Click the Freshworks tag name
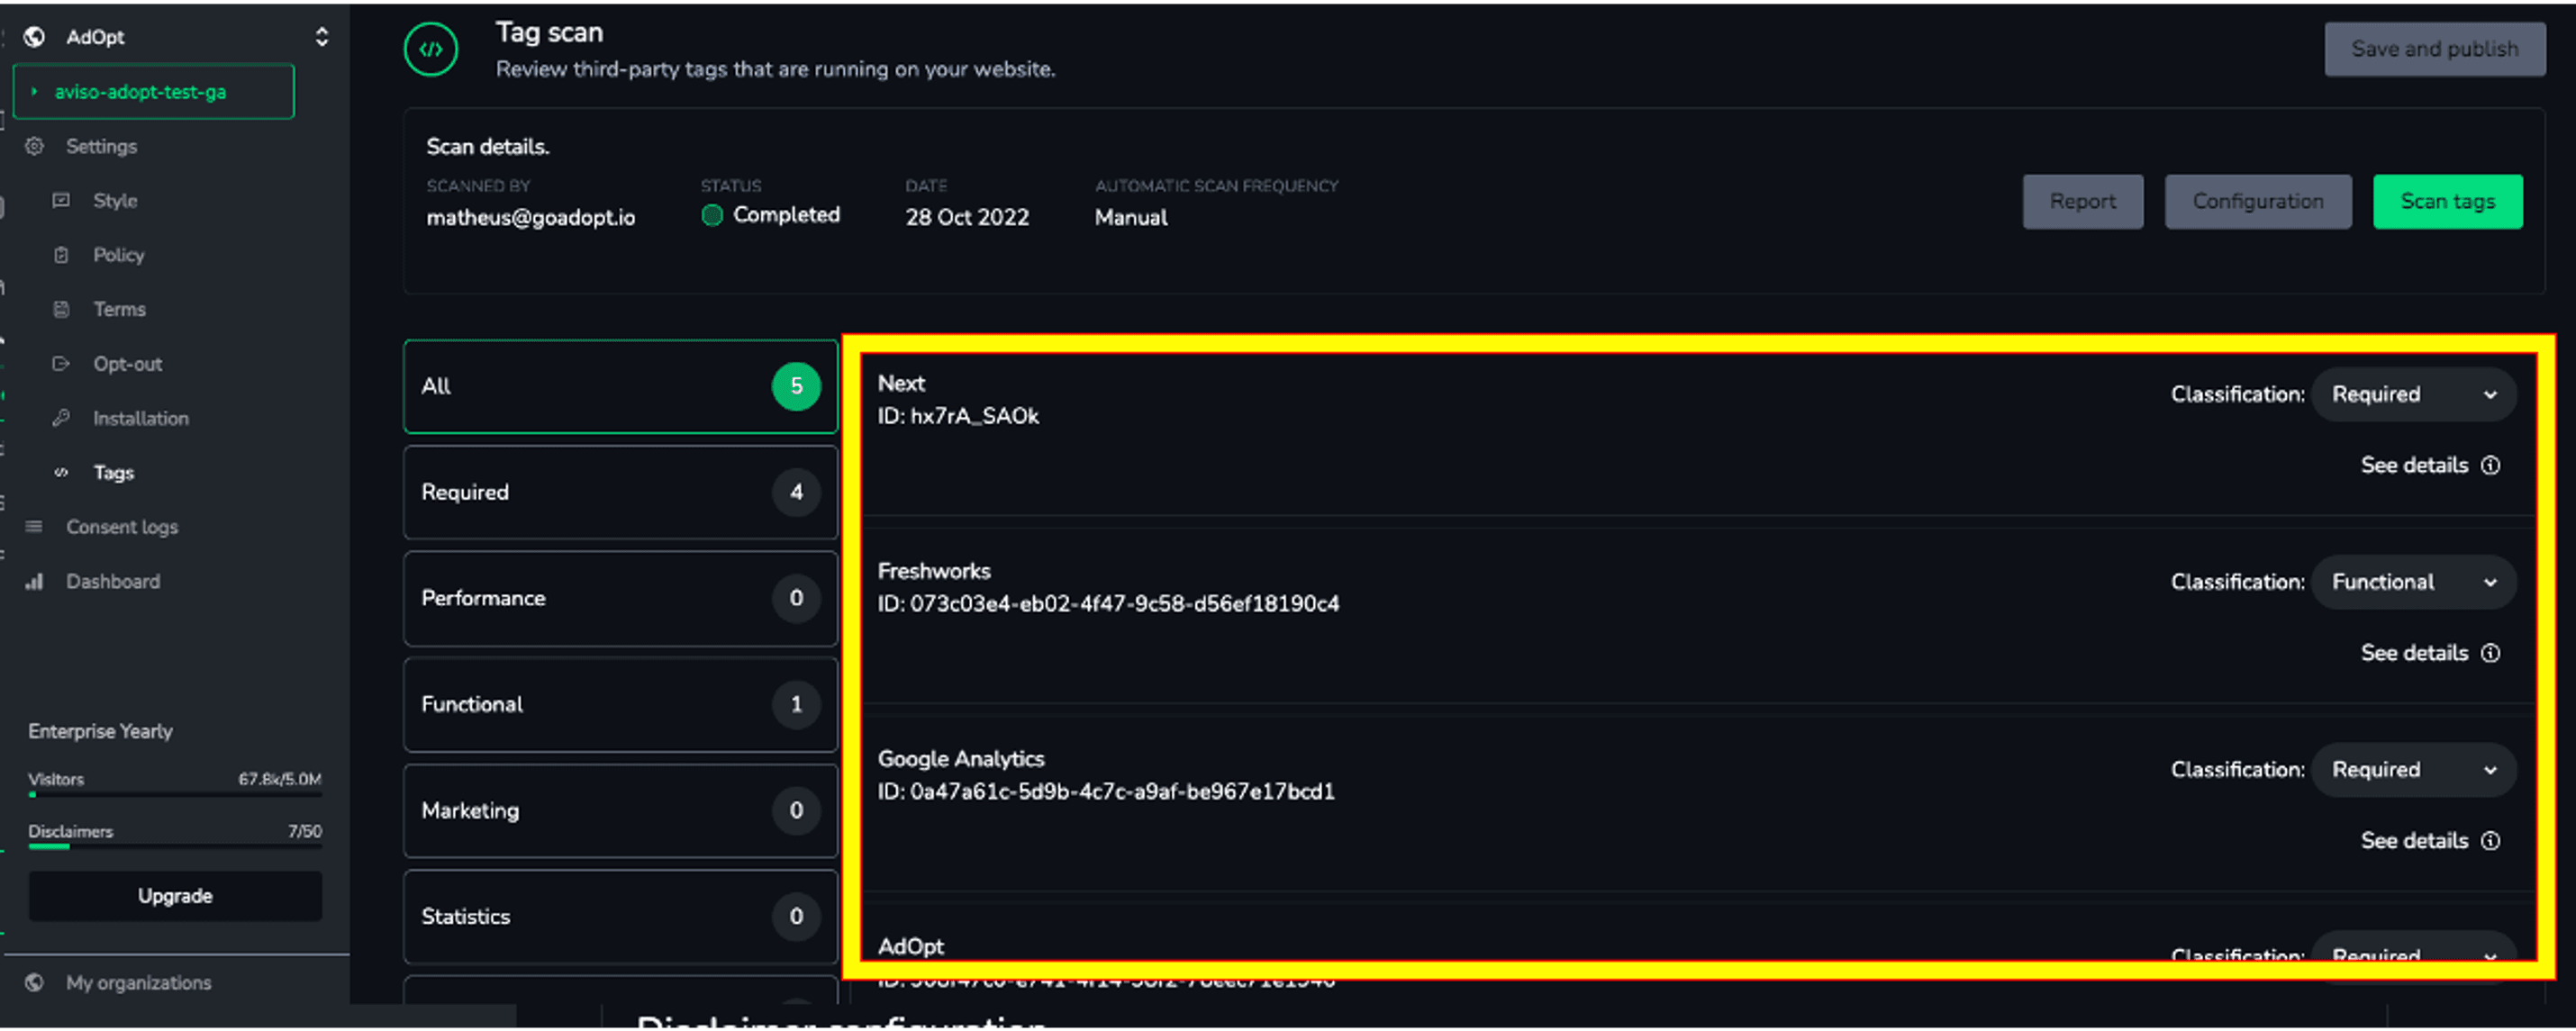The width and height of the screenshot is (2576, 1031). tap(934, 571)
